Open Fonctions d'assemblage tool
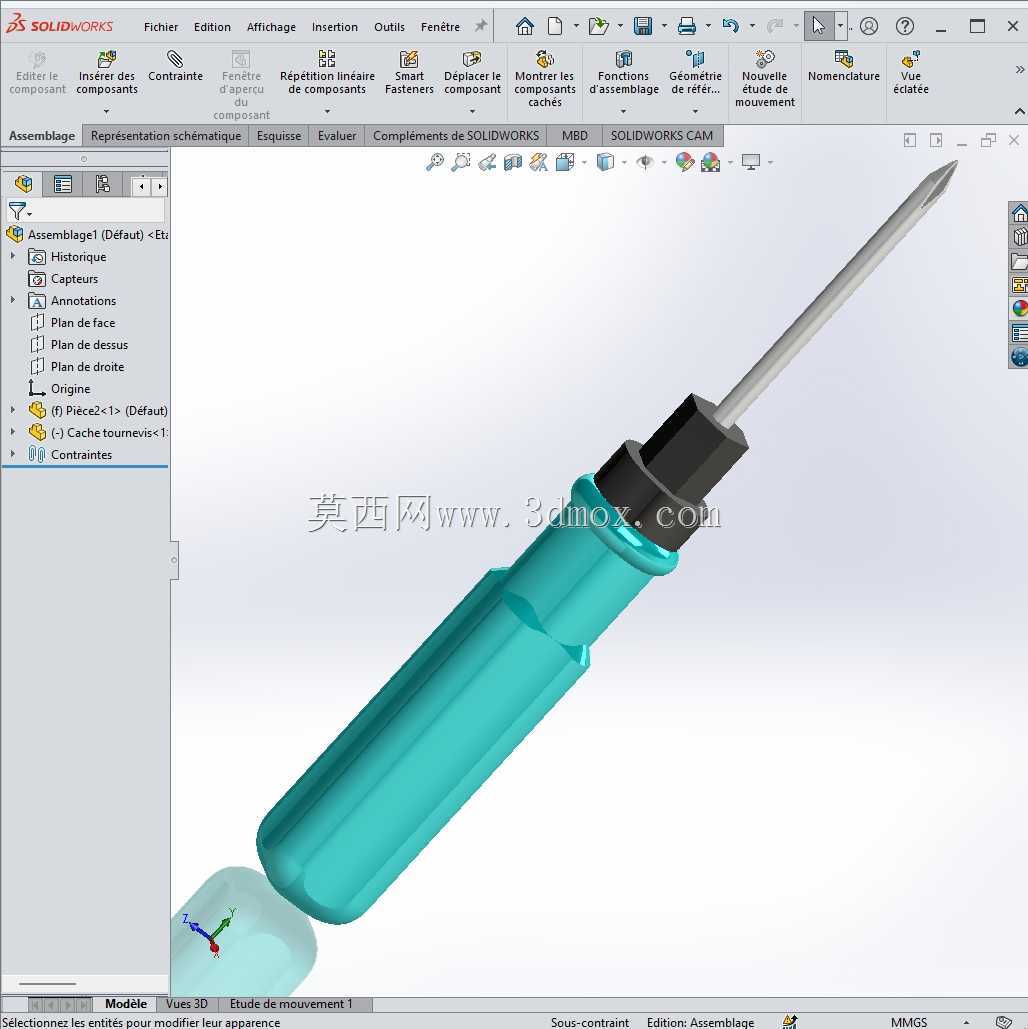Image resolution: width=1028 pixels, height=1029 pixels. pos(624,73)
